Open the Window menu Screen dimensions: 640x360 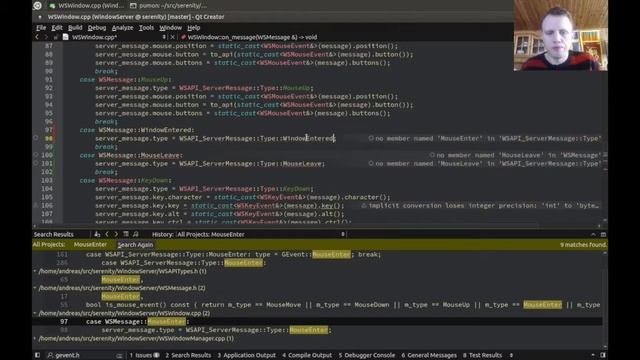click(171, 28)
